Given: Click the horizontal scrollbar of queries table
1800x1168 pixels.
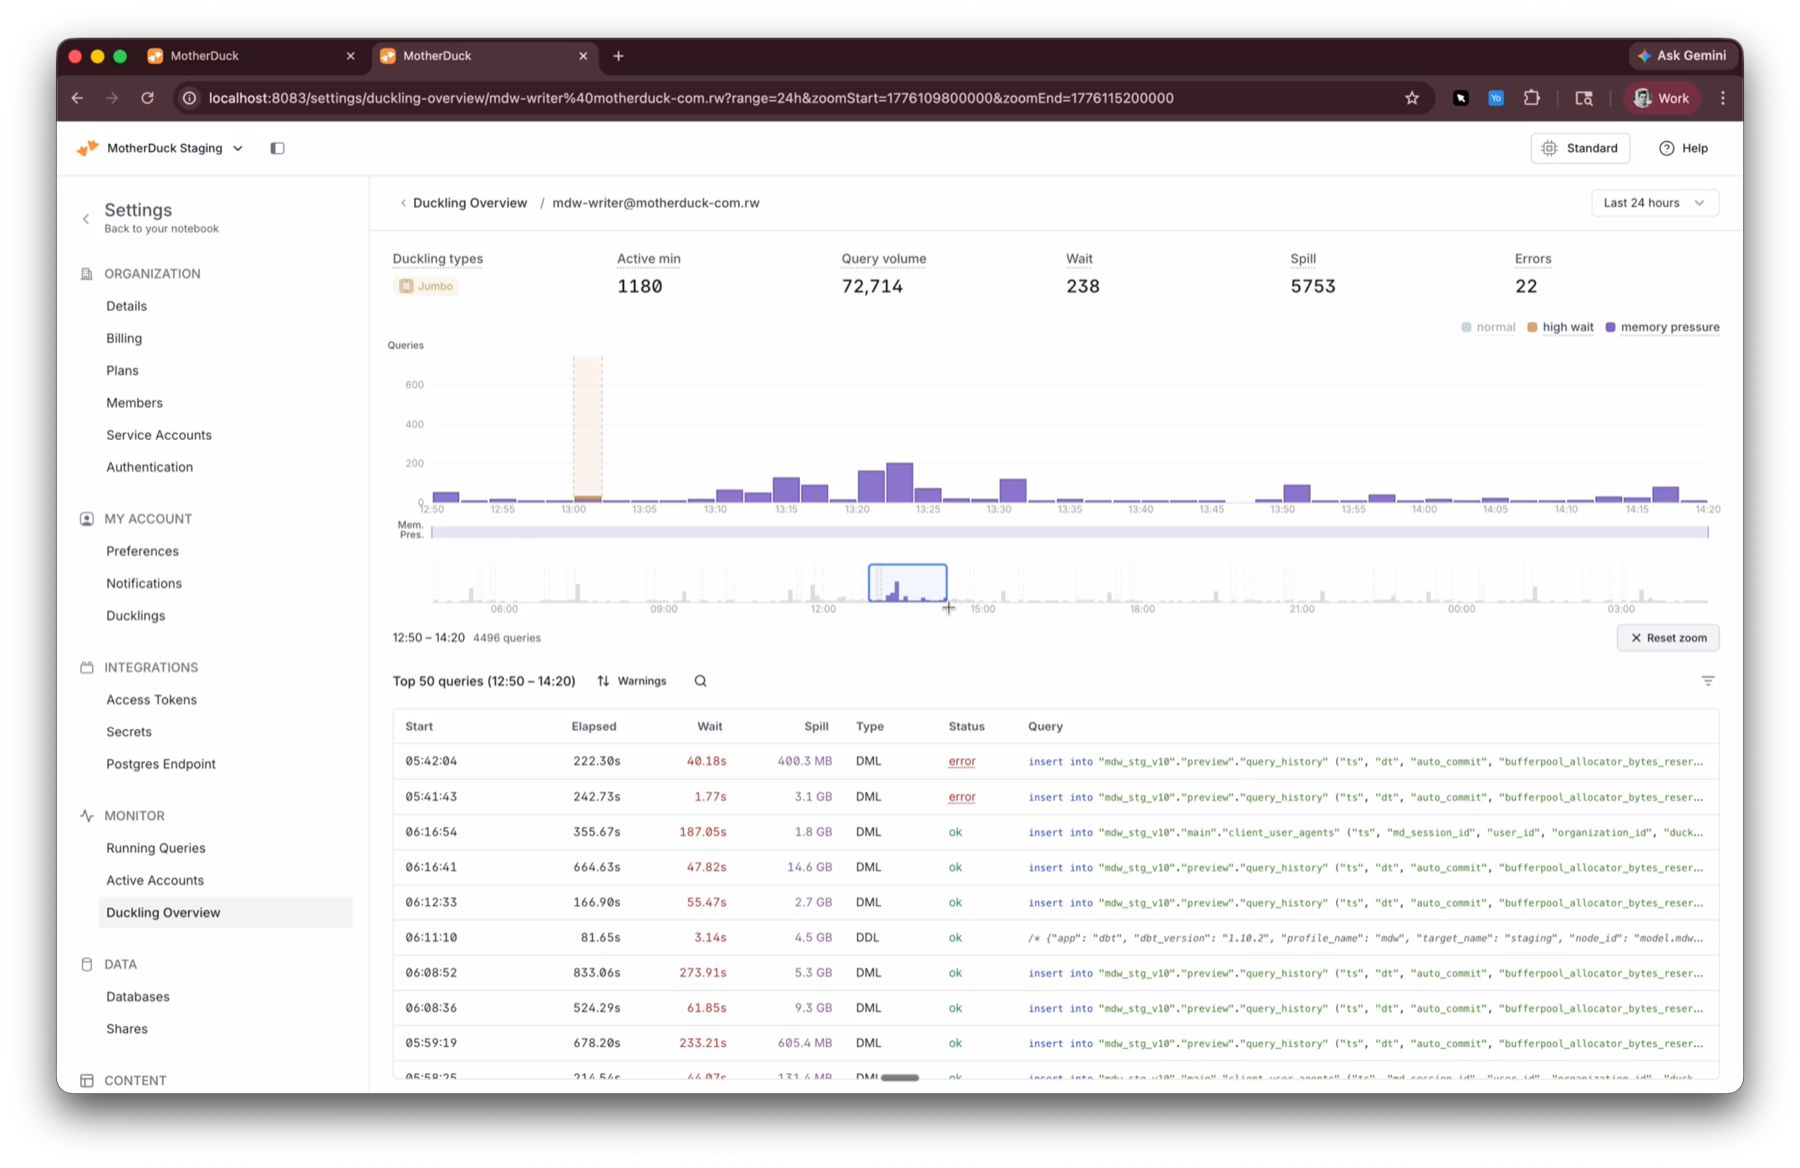Looking at the screenshot, I should point(900,1078).
